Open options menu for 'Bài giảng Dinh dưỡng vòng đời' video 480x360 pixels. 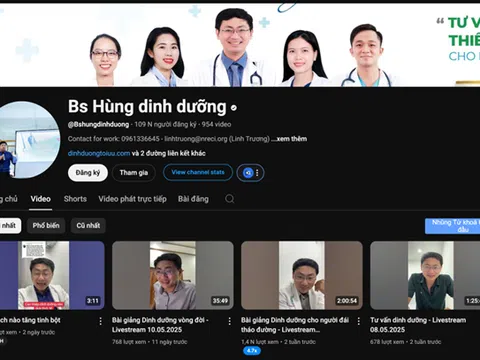coord(229,321)
